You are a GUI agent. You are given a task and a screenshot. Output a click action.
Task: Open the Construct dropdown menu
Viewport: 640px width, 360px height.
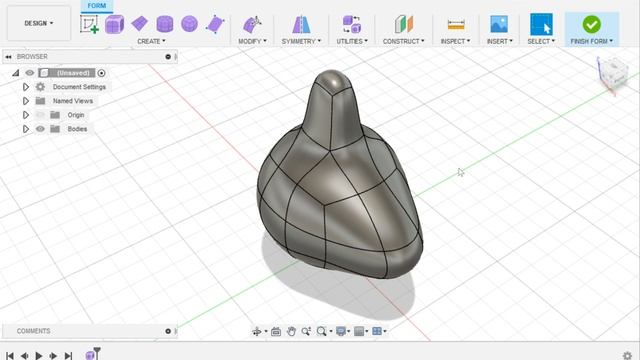point(403,41)
